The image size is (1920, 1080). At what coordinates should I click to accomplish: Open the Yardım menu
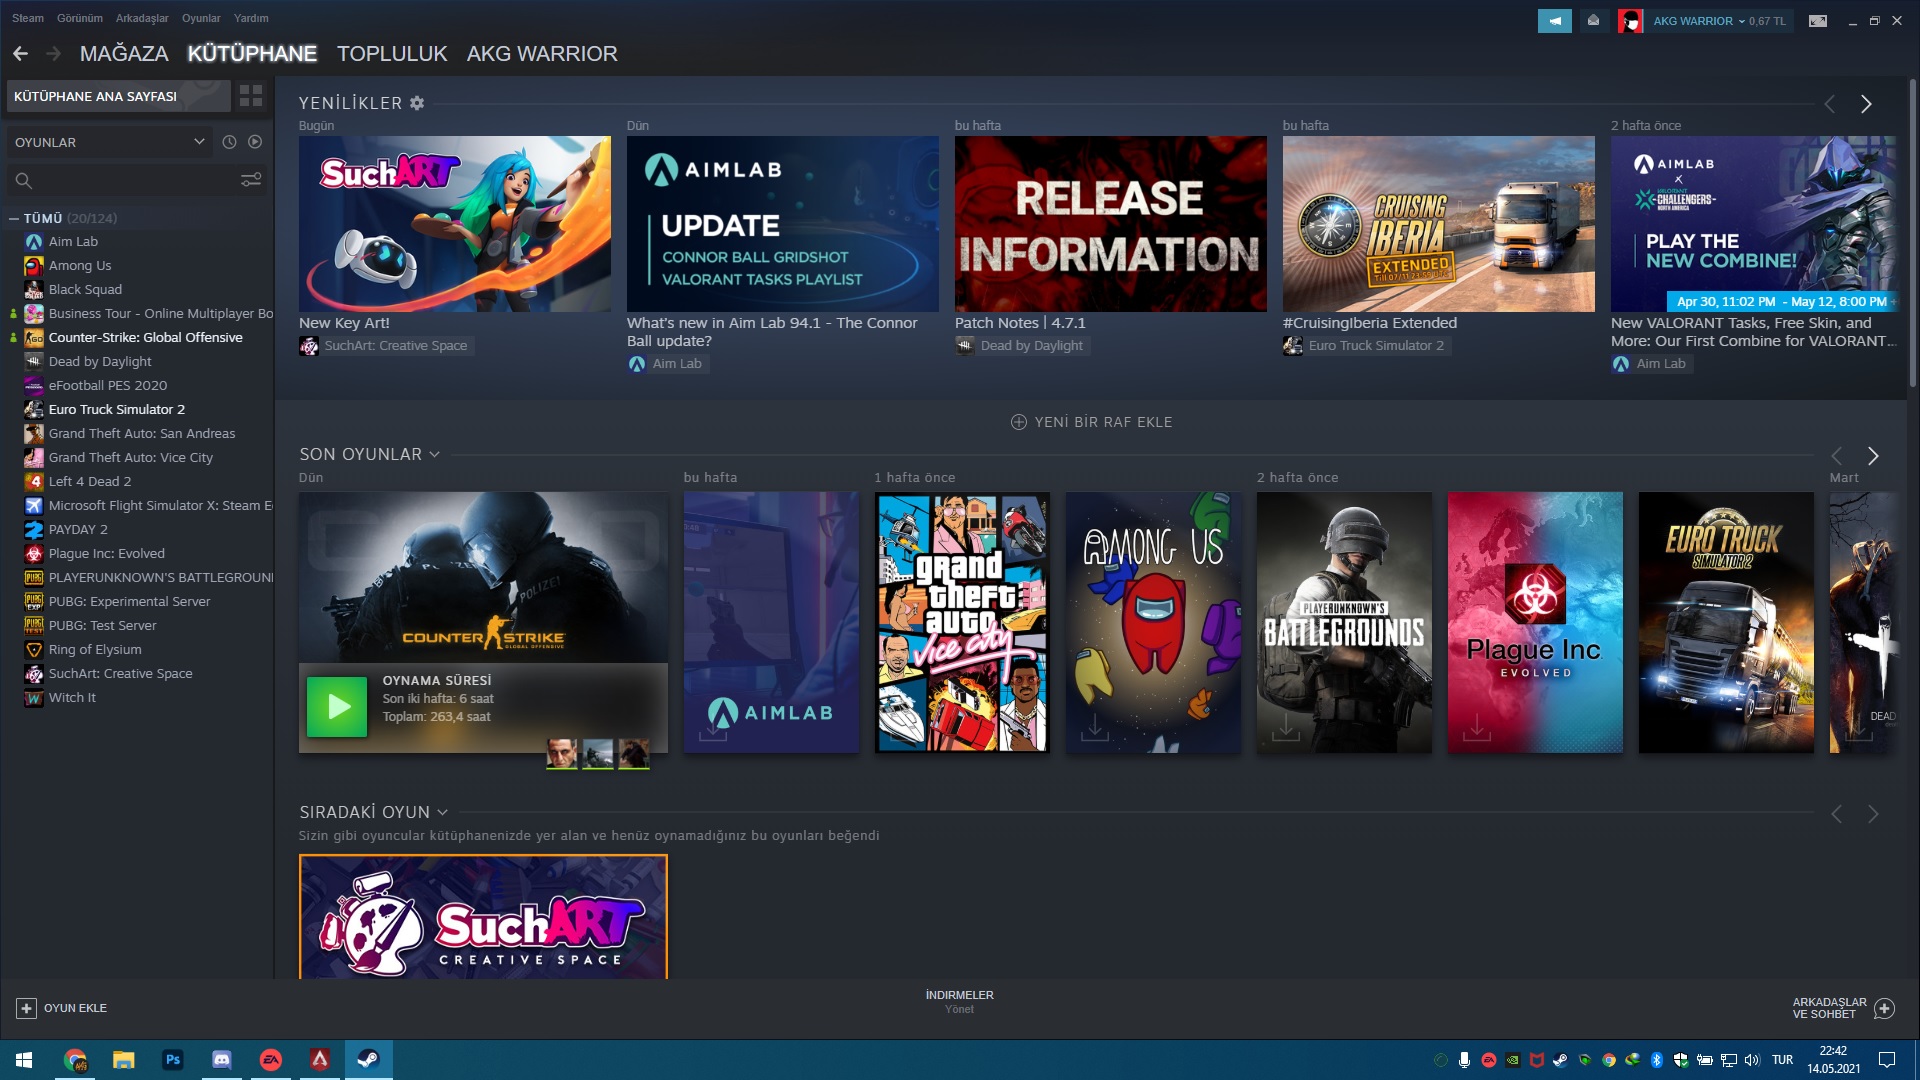click(x=251, y=18)
